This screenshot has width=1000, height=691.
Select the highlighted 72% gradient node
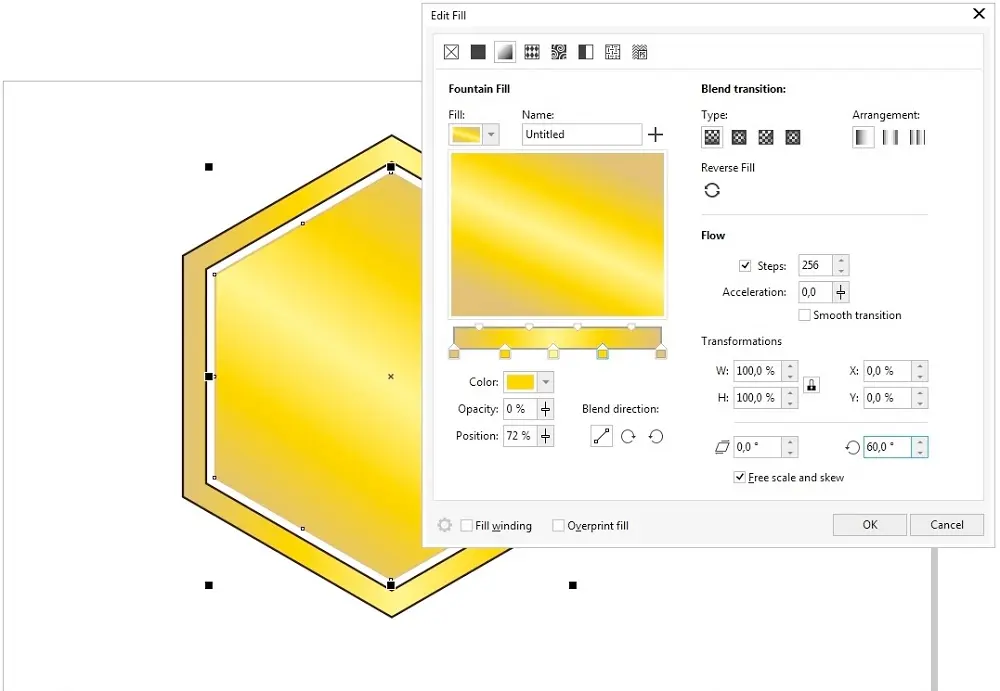click(603, 352)
